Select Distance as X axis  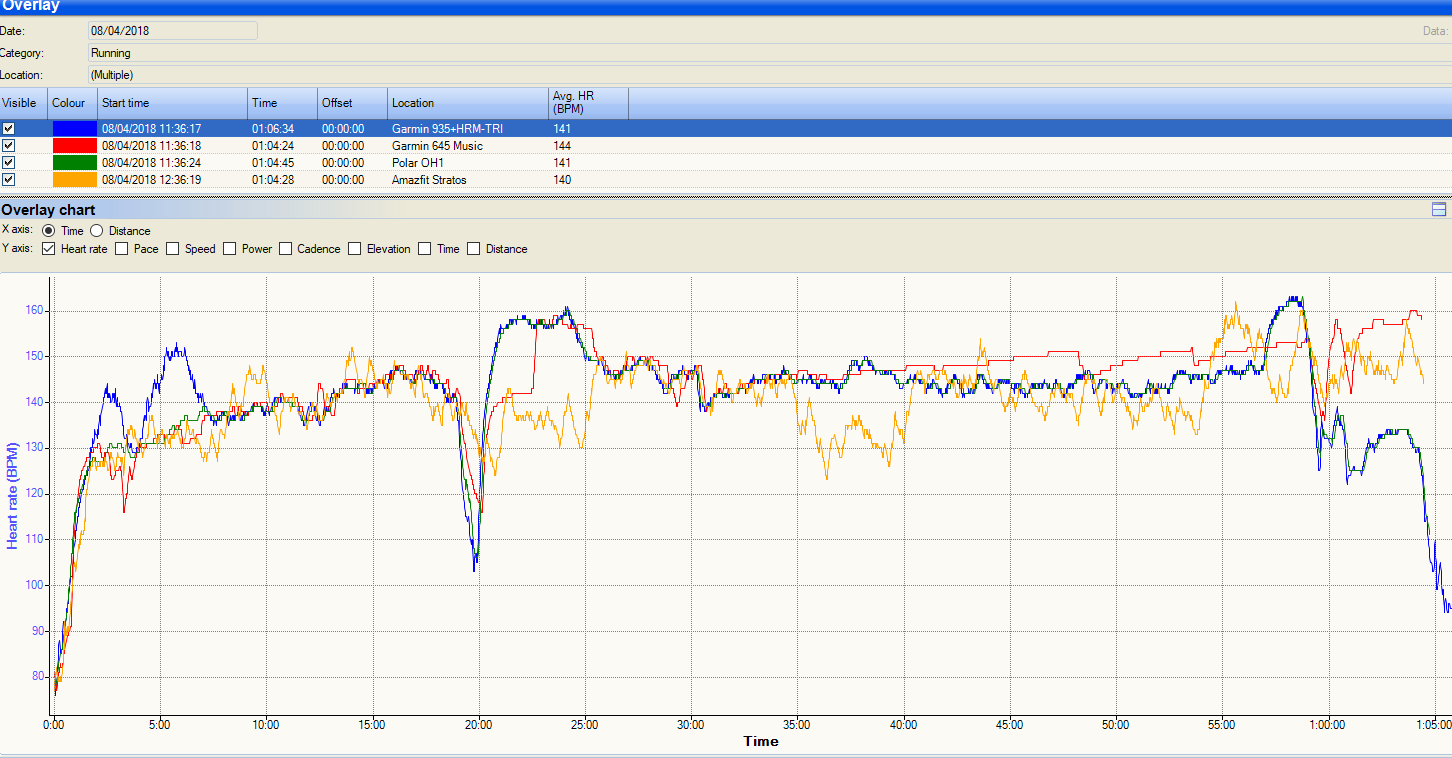click(x=97, y=231)
